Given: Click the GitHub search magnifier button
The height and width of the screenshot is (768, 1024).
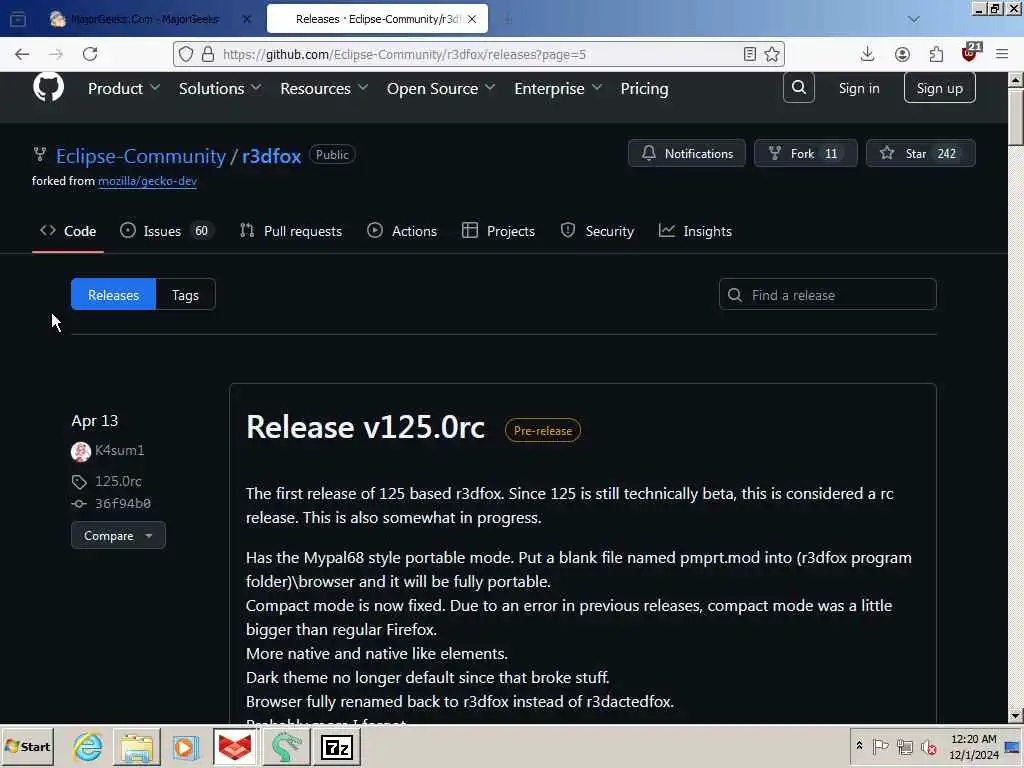Looking at the screenshot, I should point(798,88).
